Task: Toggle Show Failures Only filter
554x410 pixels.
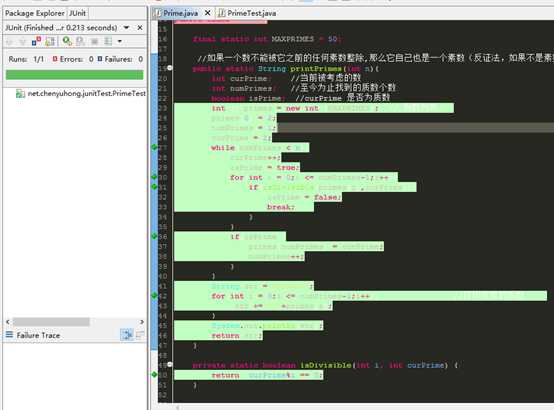Action: pos(36,41)
